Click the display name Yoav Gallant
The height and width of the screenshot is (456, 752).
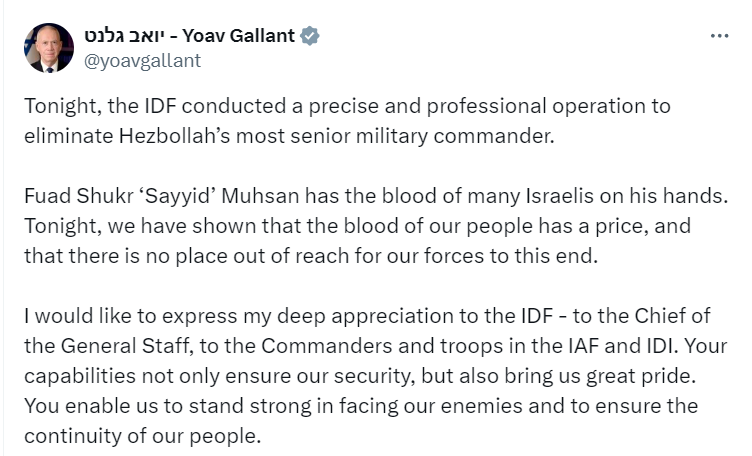pyautogui.click(x=238, y=37)
